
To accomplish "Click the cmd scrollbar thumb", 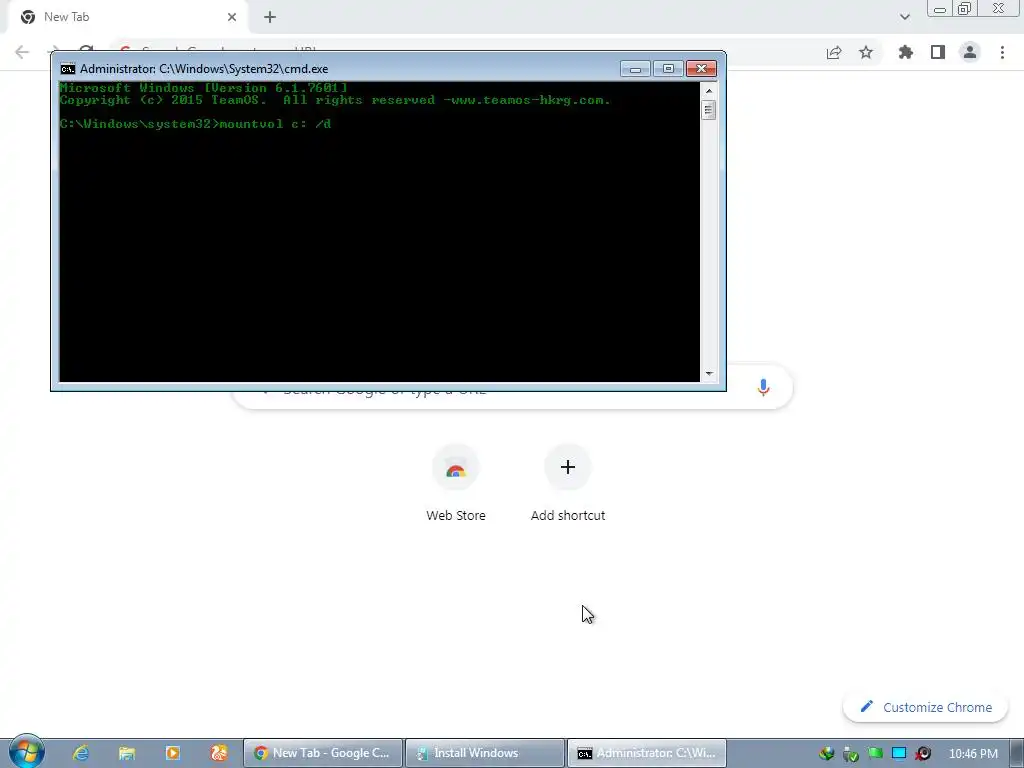I will pos(709,110).
